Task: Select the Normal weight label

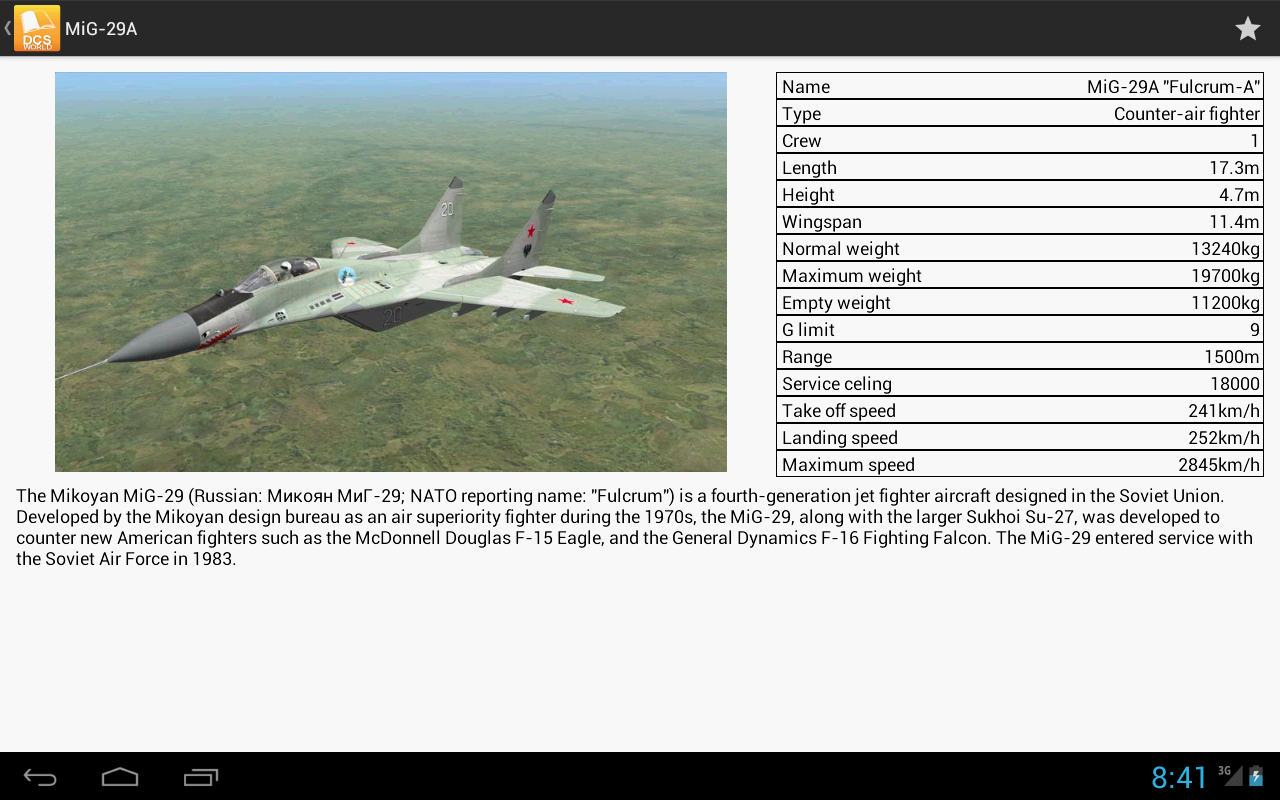Action: click(841, 249)
